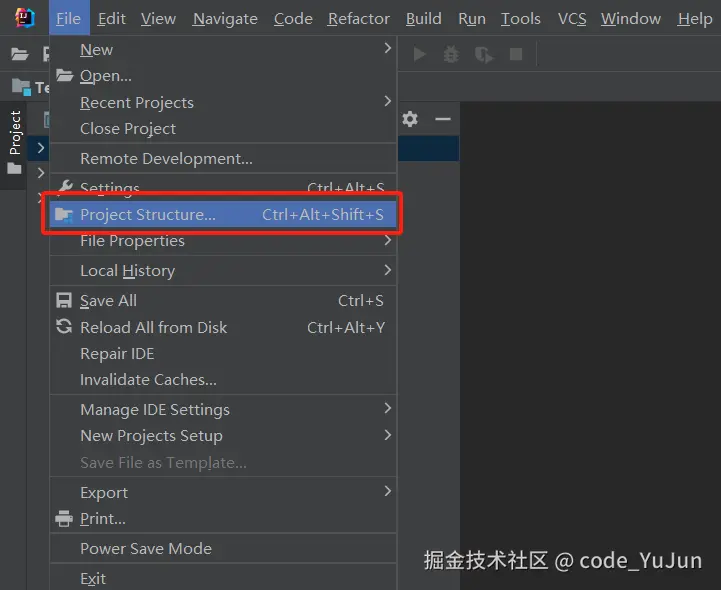This screenshot has width=721, height=590.
Task: Open the Navigate menu
Action: coord(225,18)
